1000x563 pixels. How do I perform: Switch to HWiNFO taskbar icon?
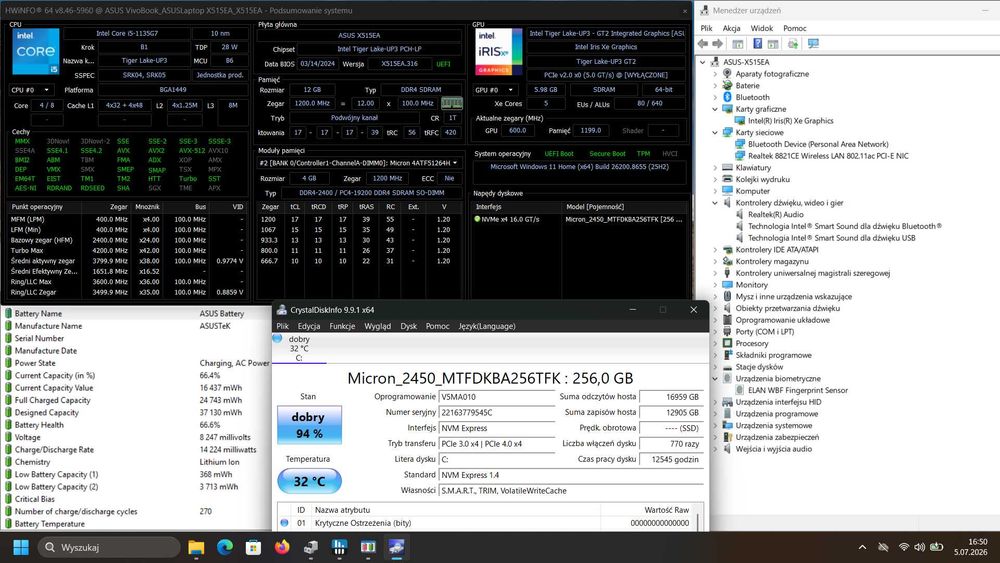[x=339, y=547]
